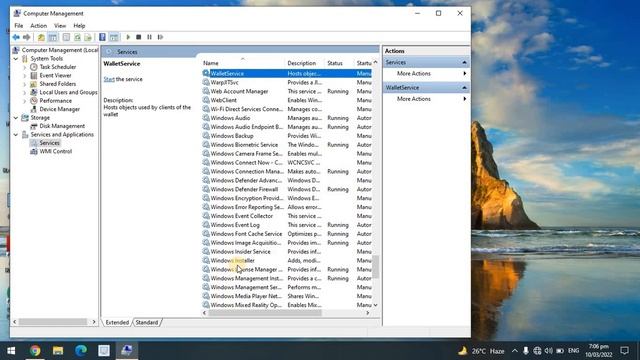Click the services list vertical scrollbar thumb
Image resolution: width=640 pixels, height=360 pixels.
(376, 267)
